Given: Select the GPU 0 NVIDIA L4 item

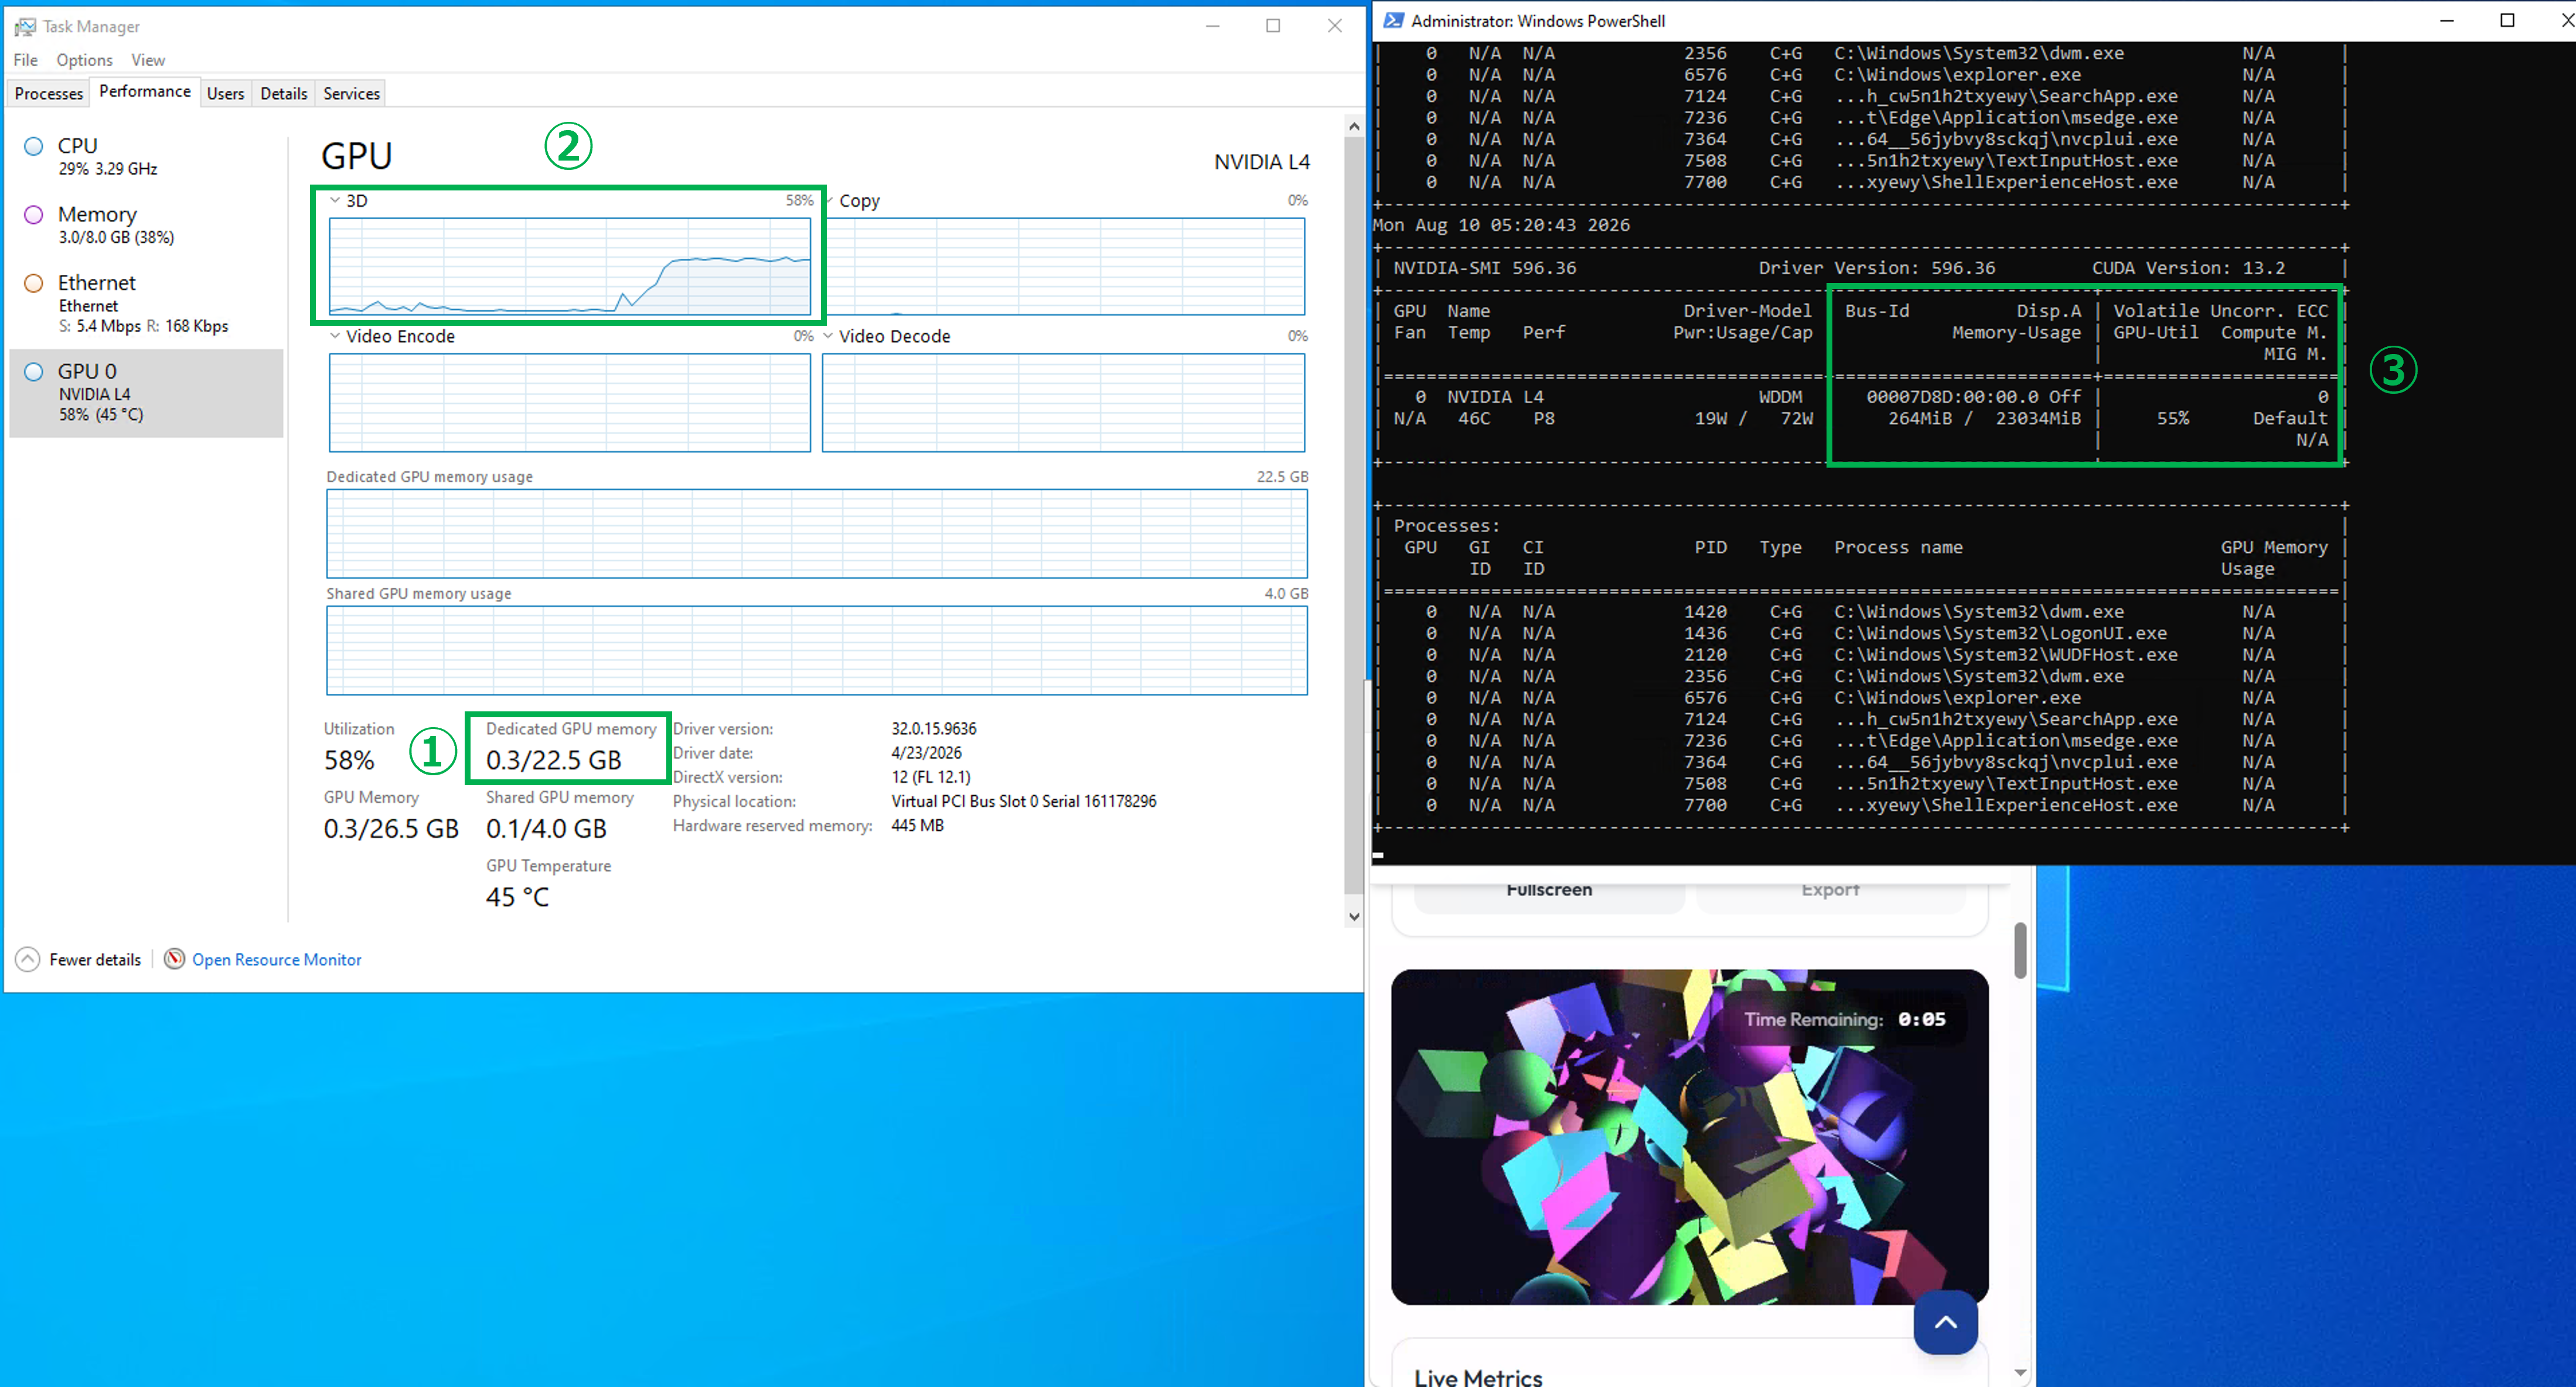Looking at the screenshot, I should tap(146, 393).
